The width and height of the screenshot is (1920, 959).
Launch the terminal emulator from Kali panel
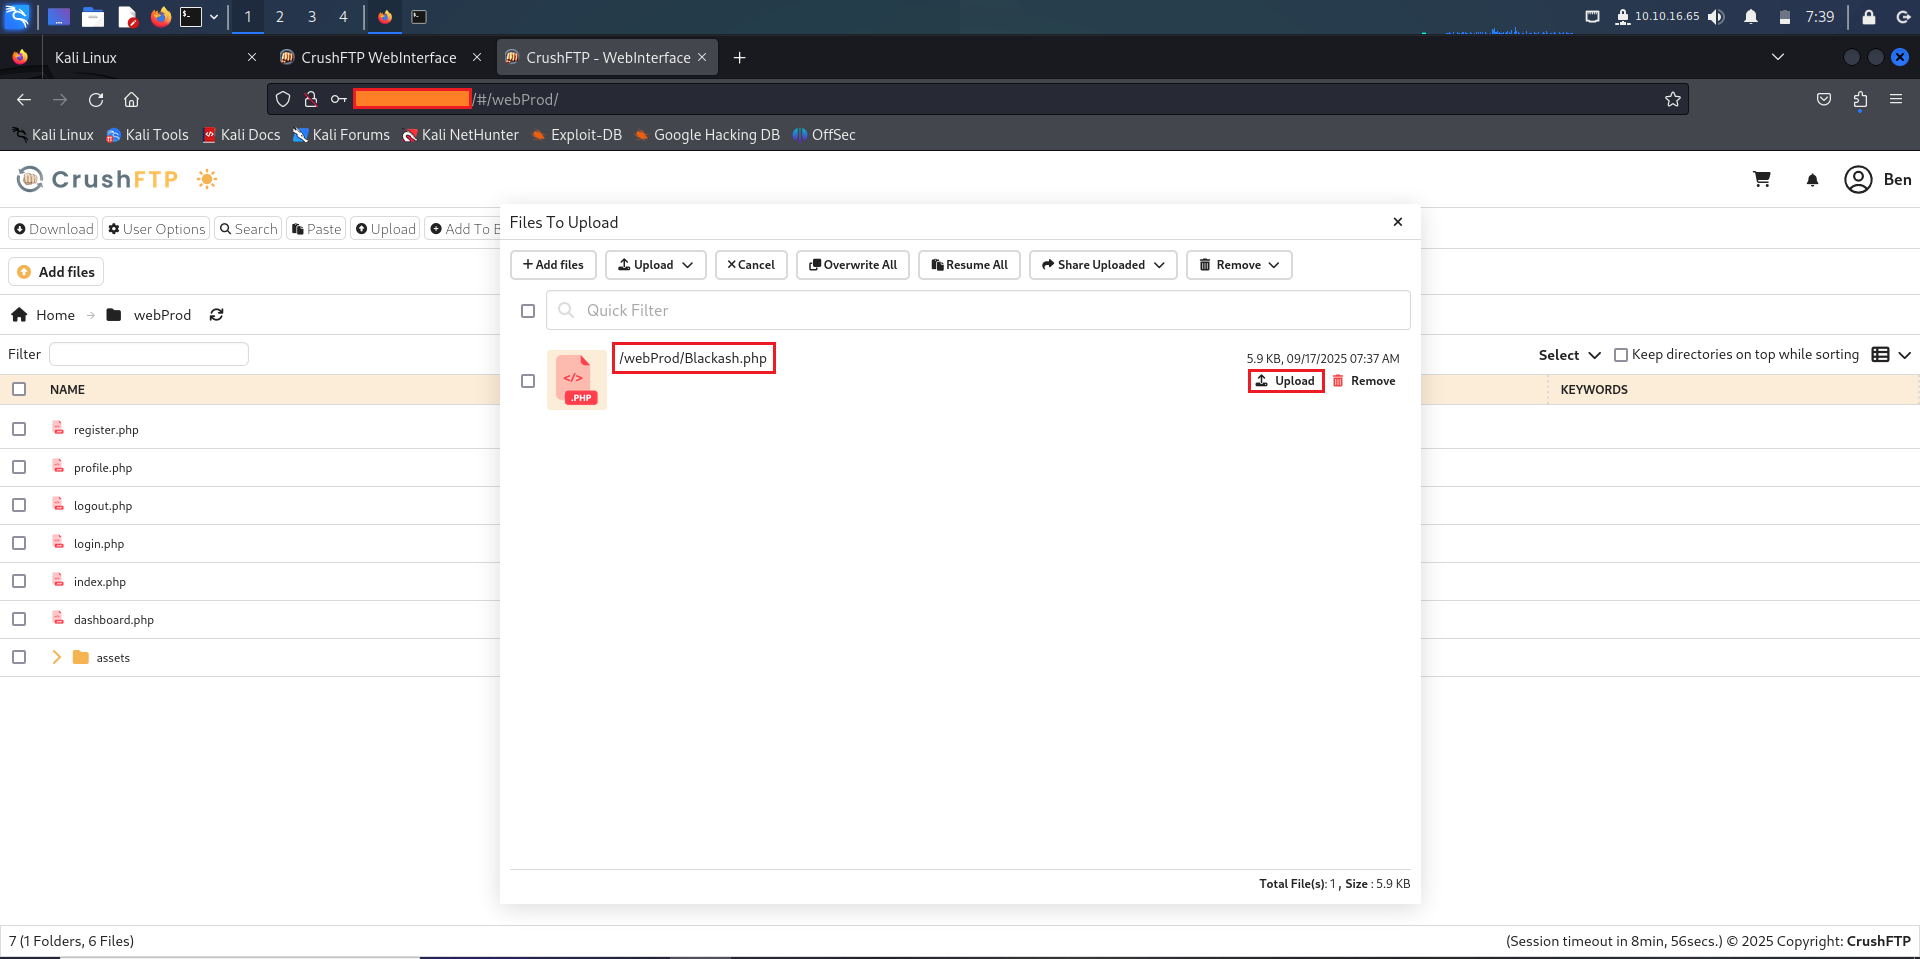(x=191, y=16)
